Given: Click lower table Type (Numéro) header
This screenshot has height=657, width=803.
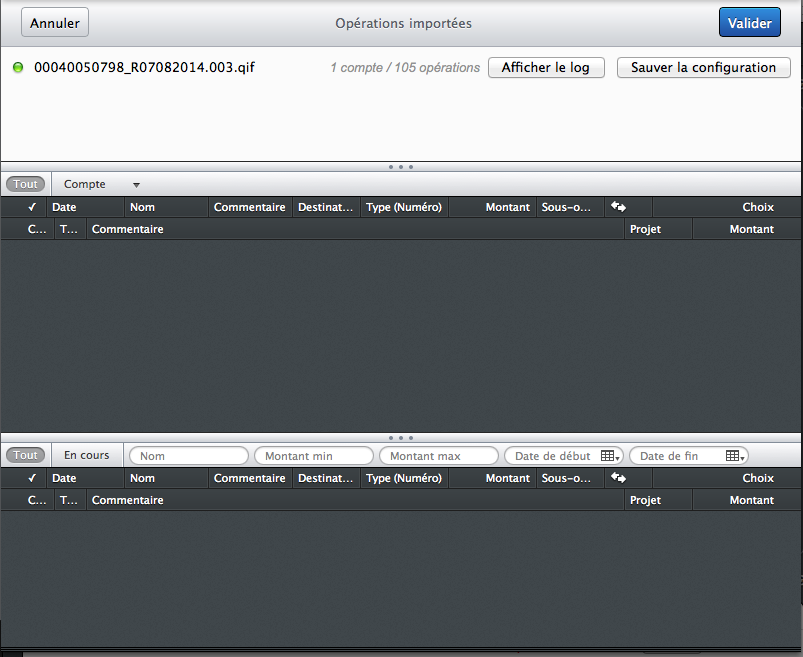Looking at the screenshot, I should (x=405, y=478).
